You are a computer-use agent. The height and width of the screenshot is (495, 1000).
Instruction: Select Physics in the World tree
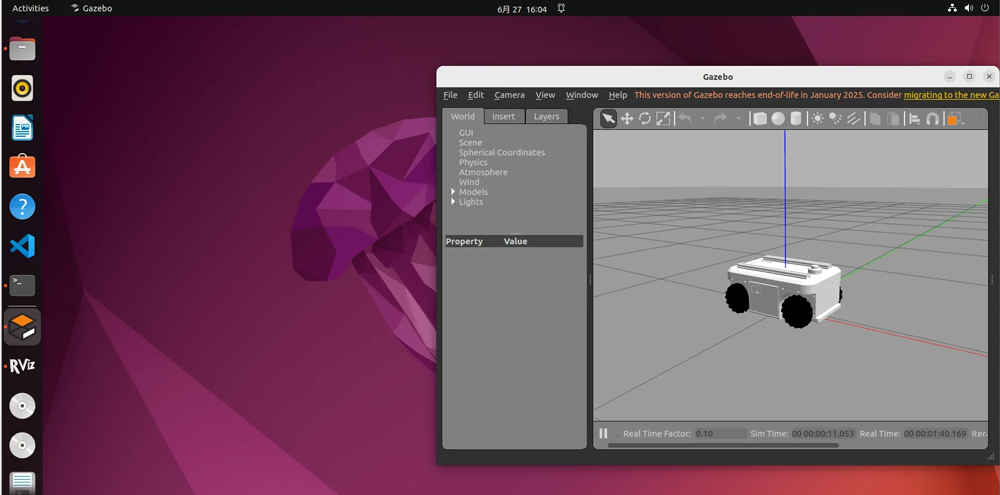[473, 162]
